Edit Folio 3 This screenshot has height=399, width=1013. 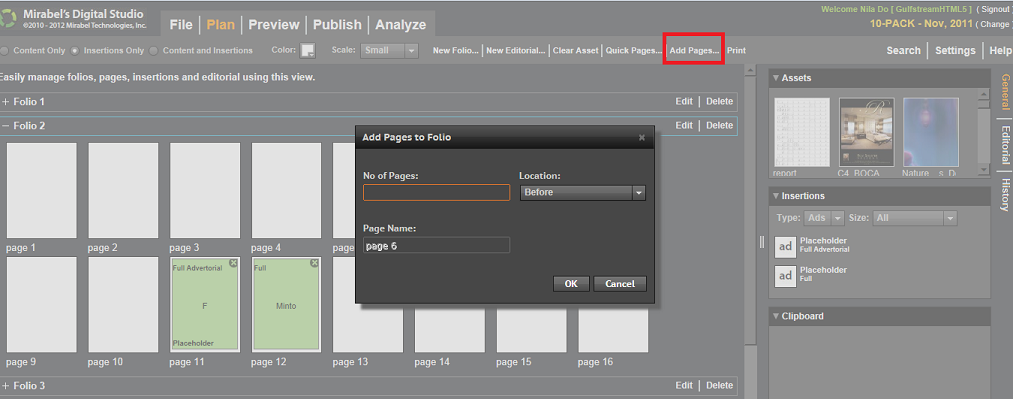(684, 385)
